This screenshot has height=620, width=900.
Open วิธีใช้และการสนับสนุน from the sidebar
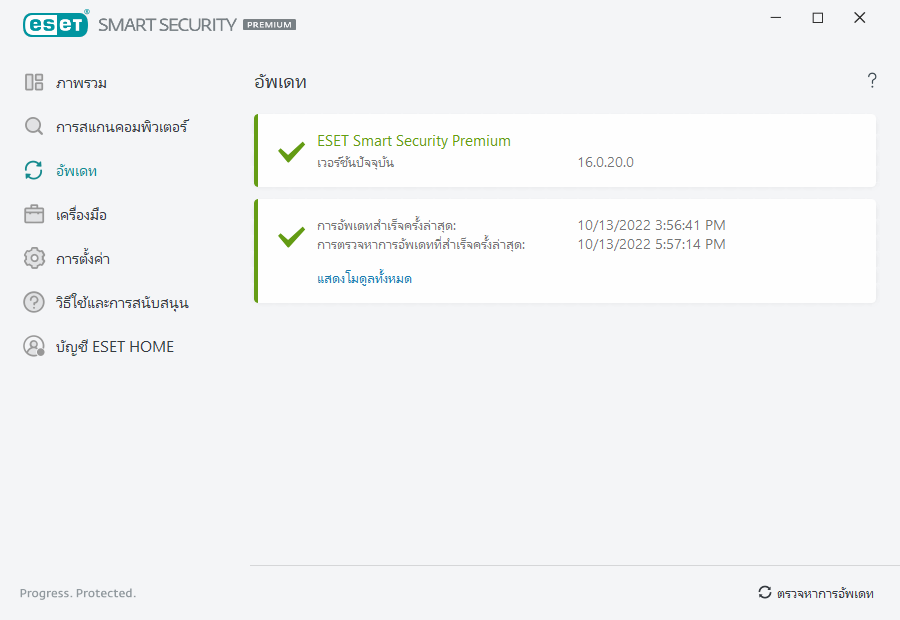tap(122, 303)
